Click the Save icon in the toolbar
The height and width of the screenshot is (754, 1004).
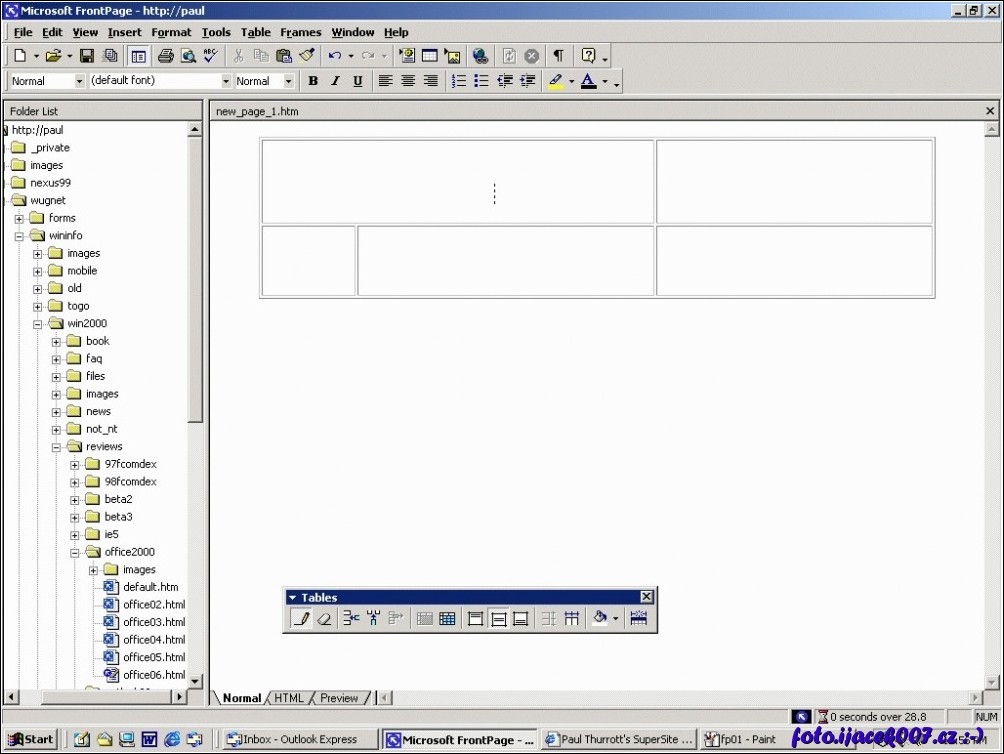pos(87,56)
